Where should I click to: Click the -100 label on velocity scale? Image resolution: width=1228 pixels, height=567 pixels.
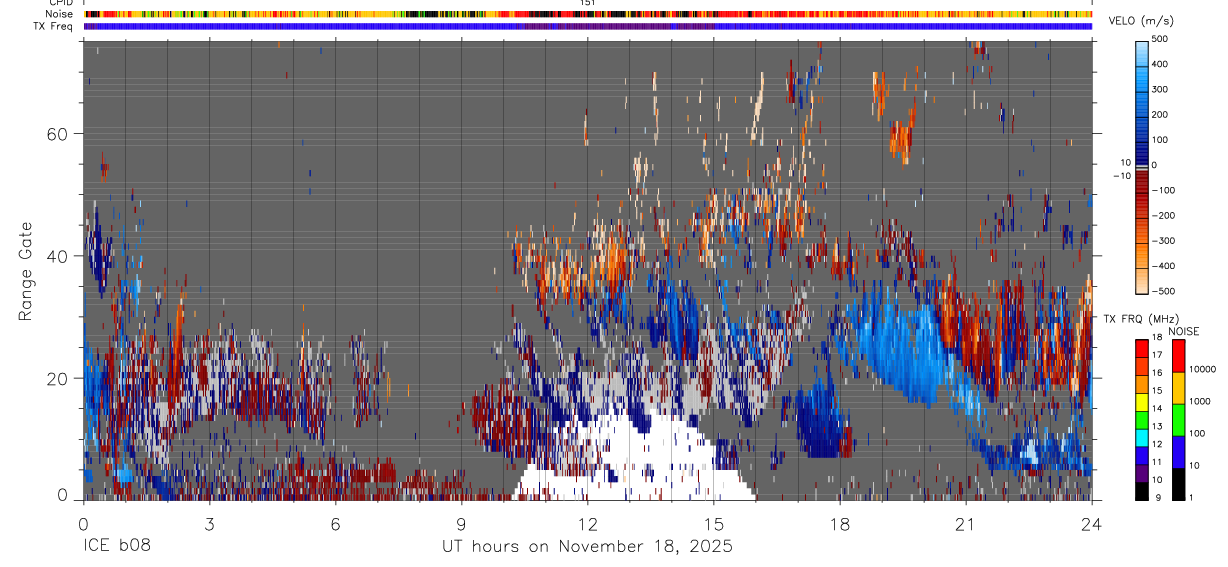[1162, 190]
